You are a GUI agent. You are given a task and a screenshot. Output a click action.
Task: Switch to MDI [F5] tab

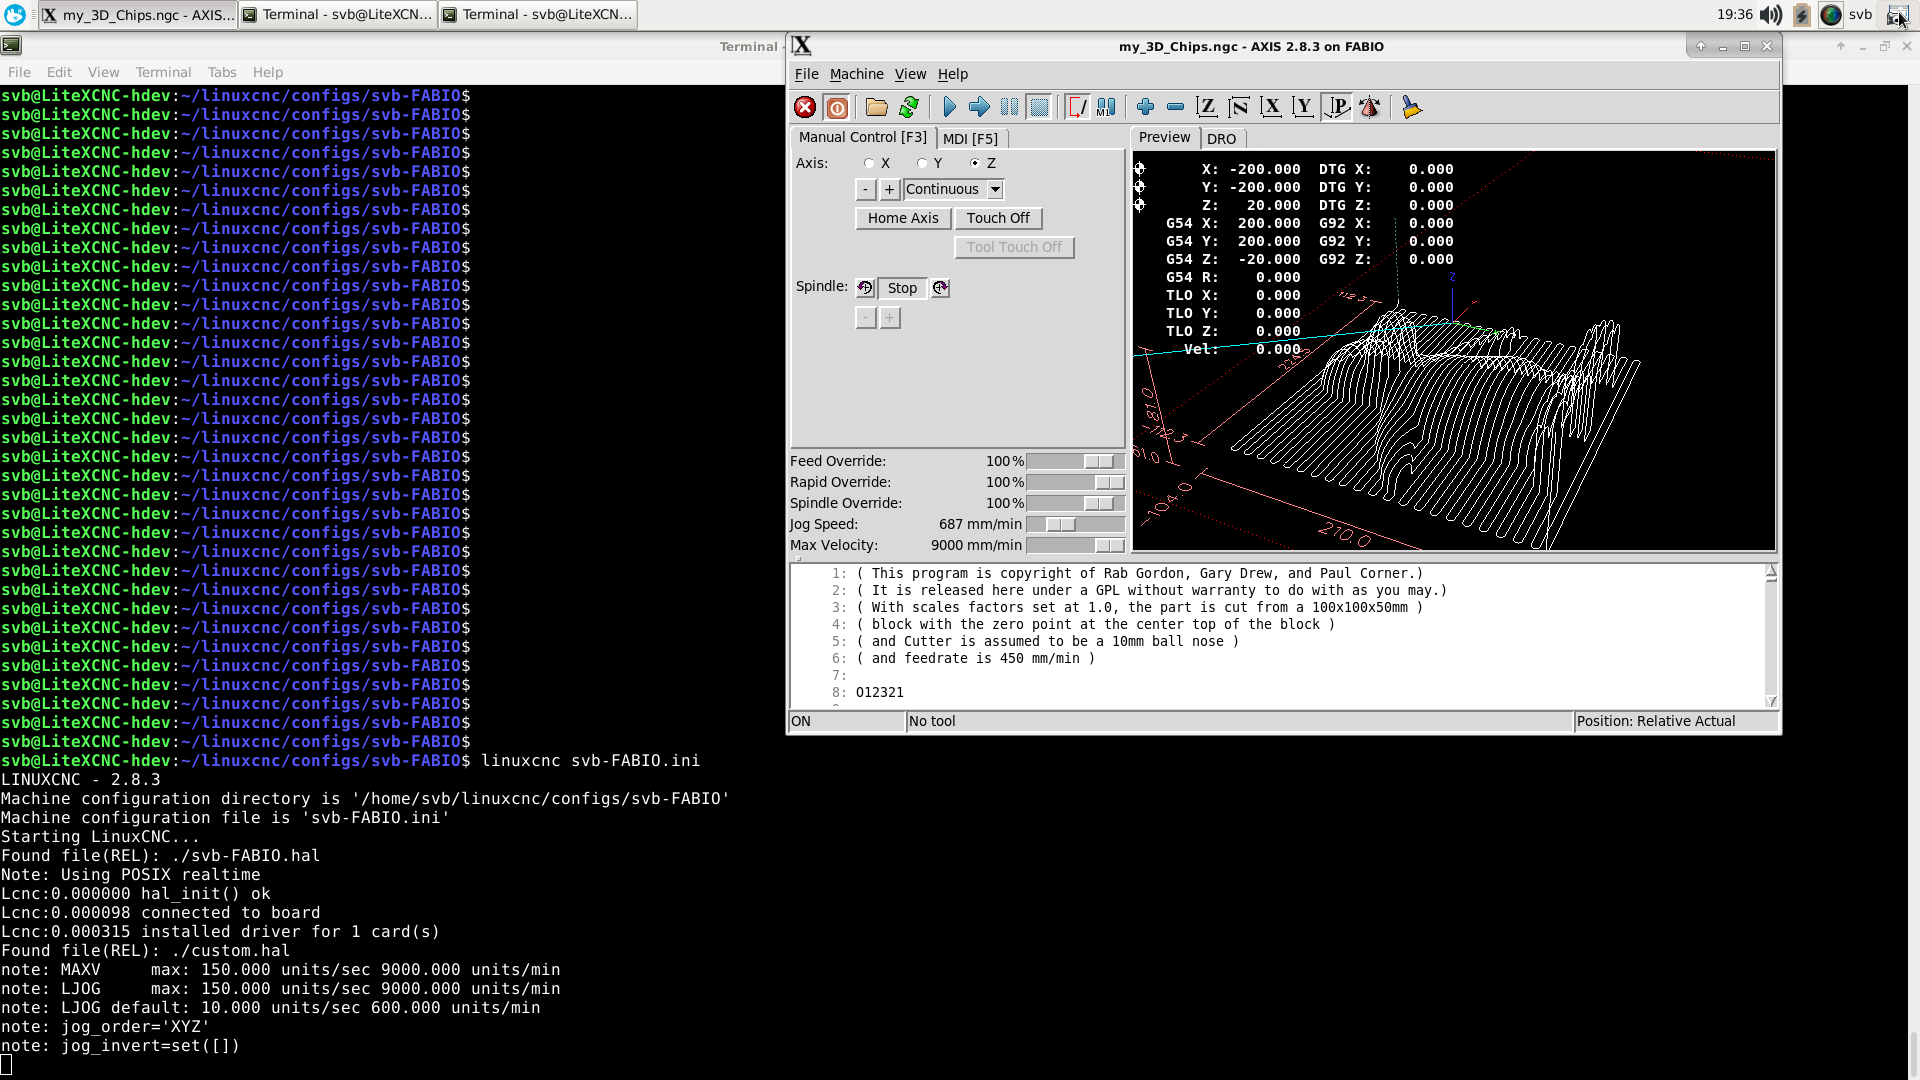[x=970, y=139]
